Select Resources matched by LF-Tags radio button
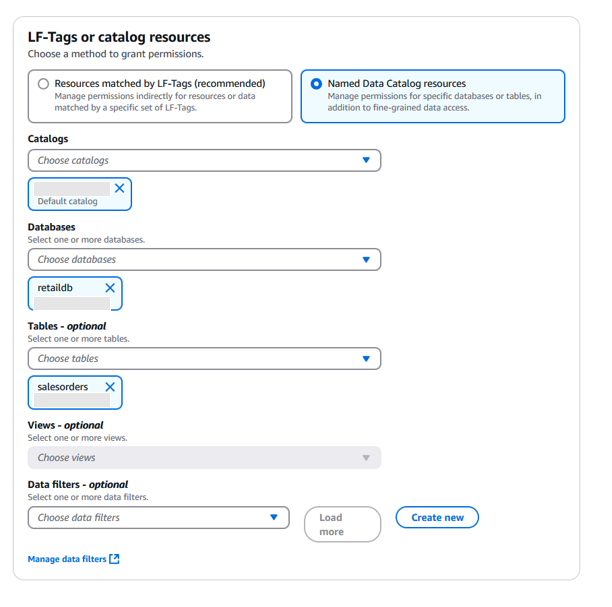Screen dimensions: 612x607 point(43,84)
